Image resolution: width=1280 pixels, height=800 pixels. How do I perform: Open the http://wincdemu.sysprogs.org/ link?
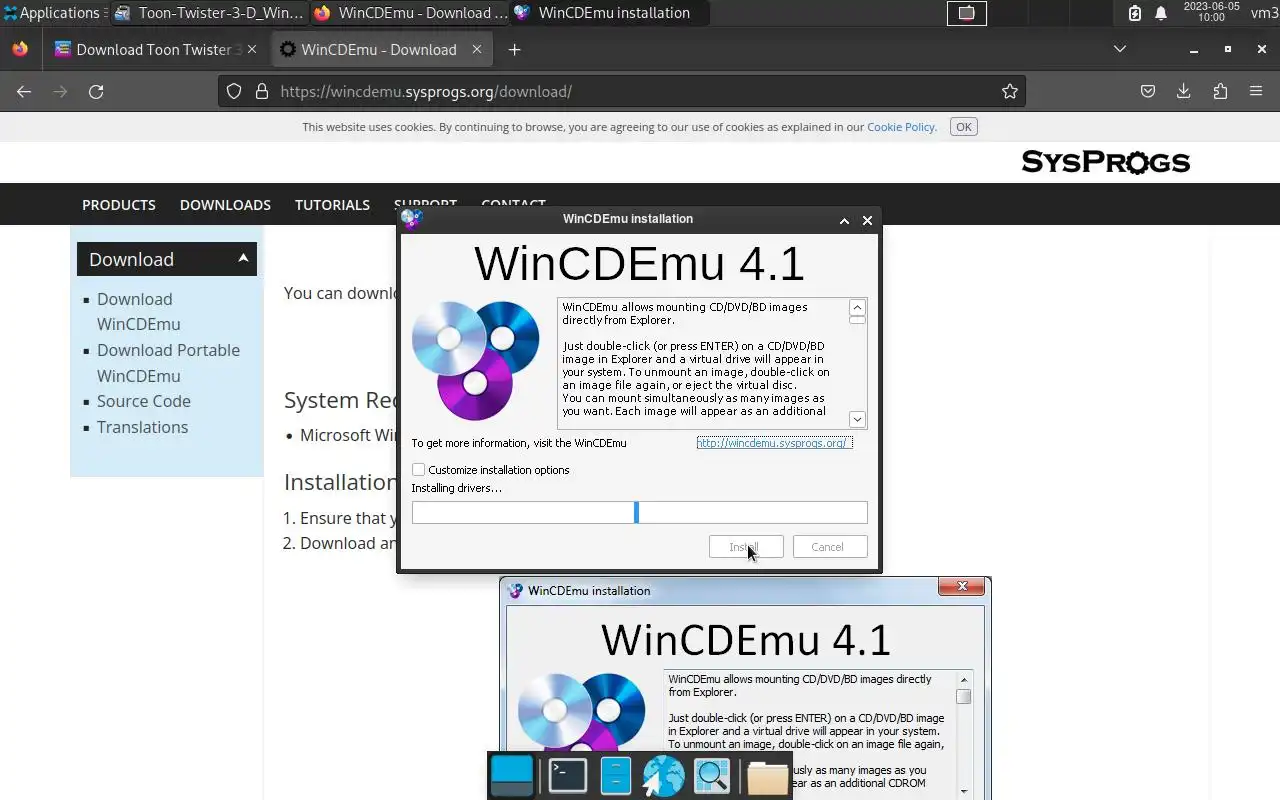774,443
